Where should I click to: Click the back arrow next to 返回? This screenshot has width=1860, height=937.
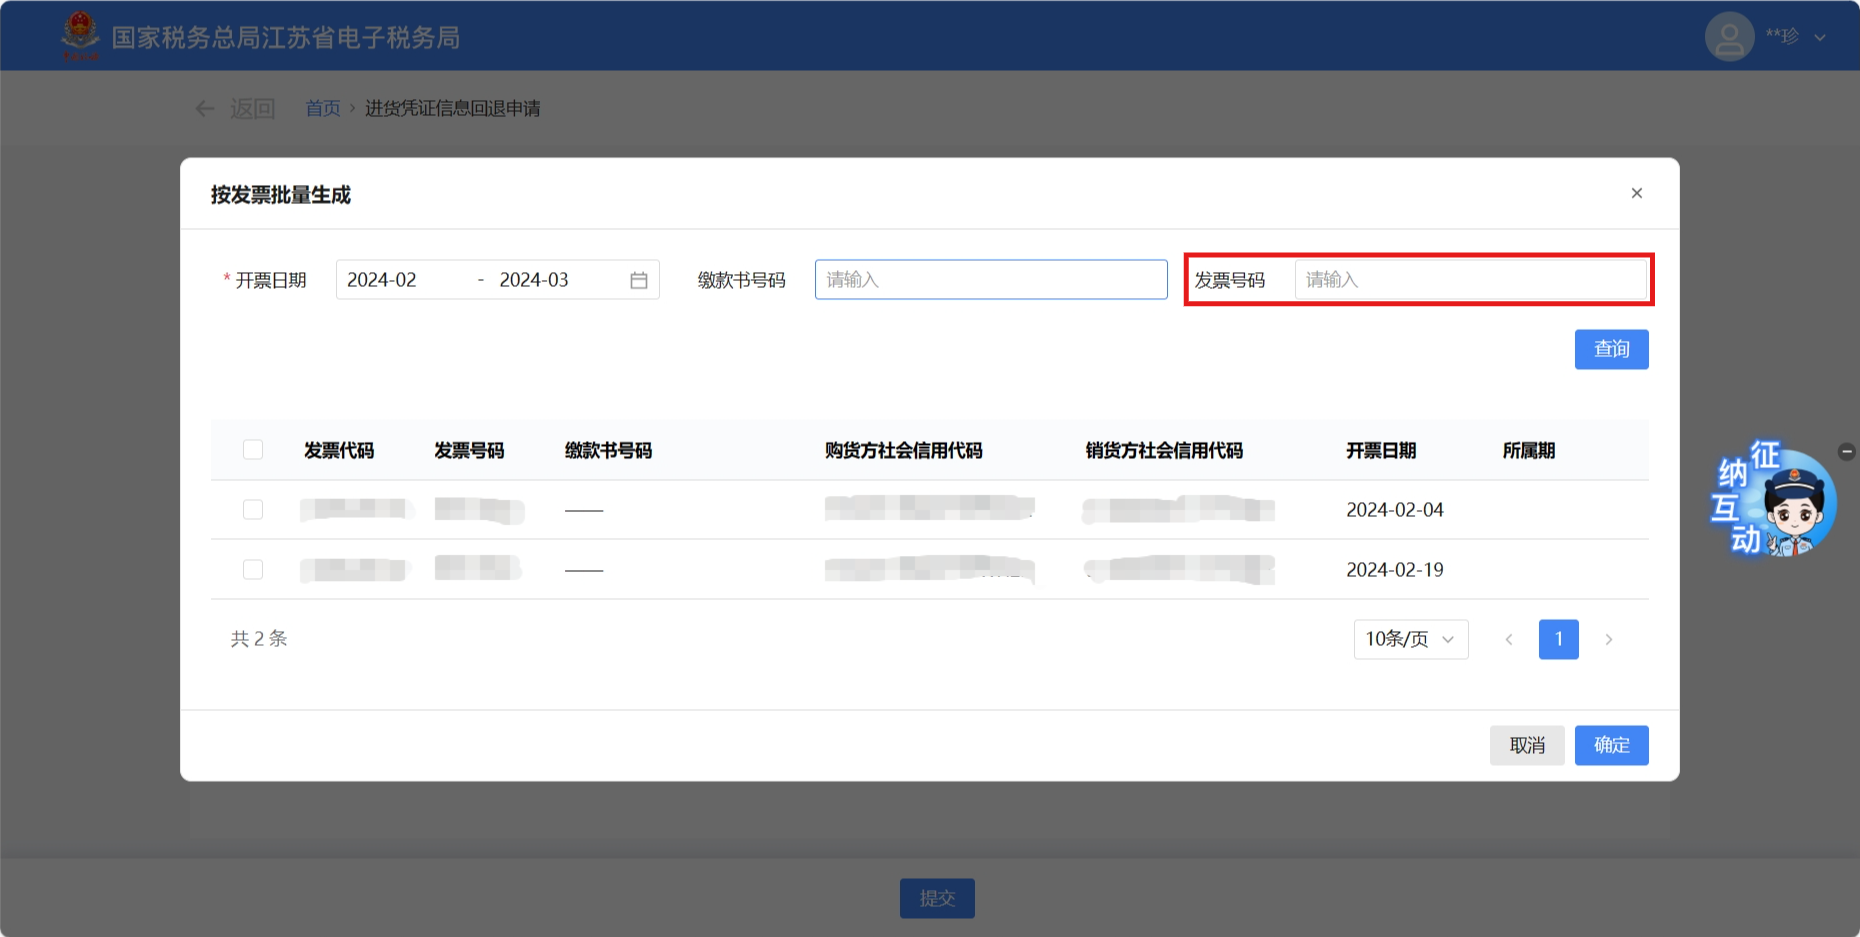click(x=205, y=108)
